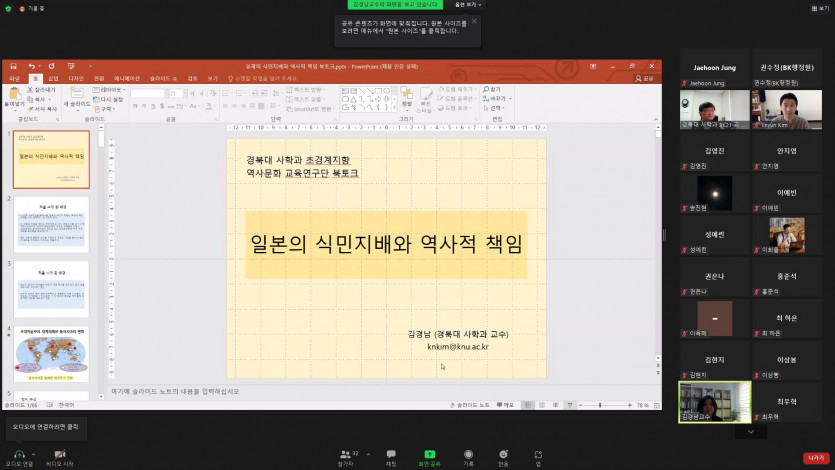Click Start From Beginning in quick access toolbar
Screen dimensions: 835x470
pyautogui.click(x=71, y=66)
